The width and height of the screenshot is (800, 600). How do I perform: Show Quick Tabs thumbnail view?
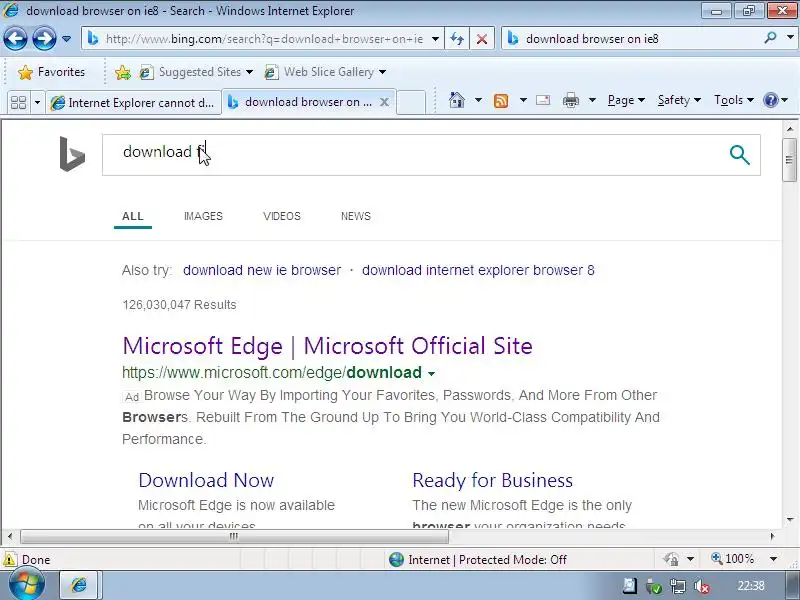[18, 103]
